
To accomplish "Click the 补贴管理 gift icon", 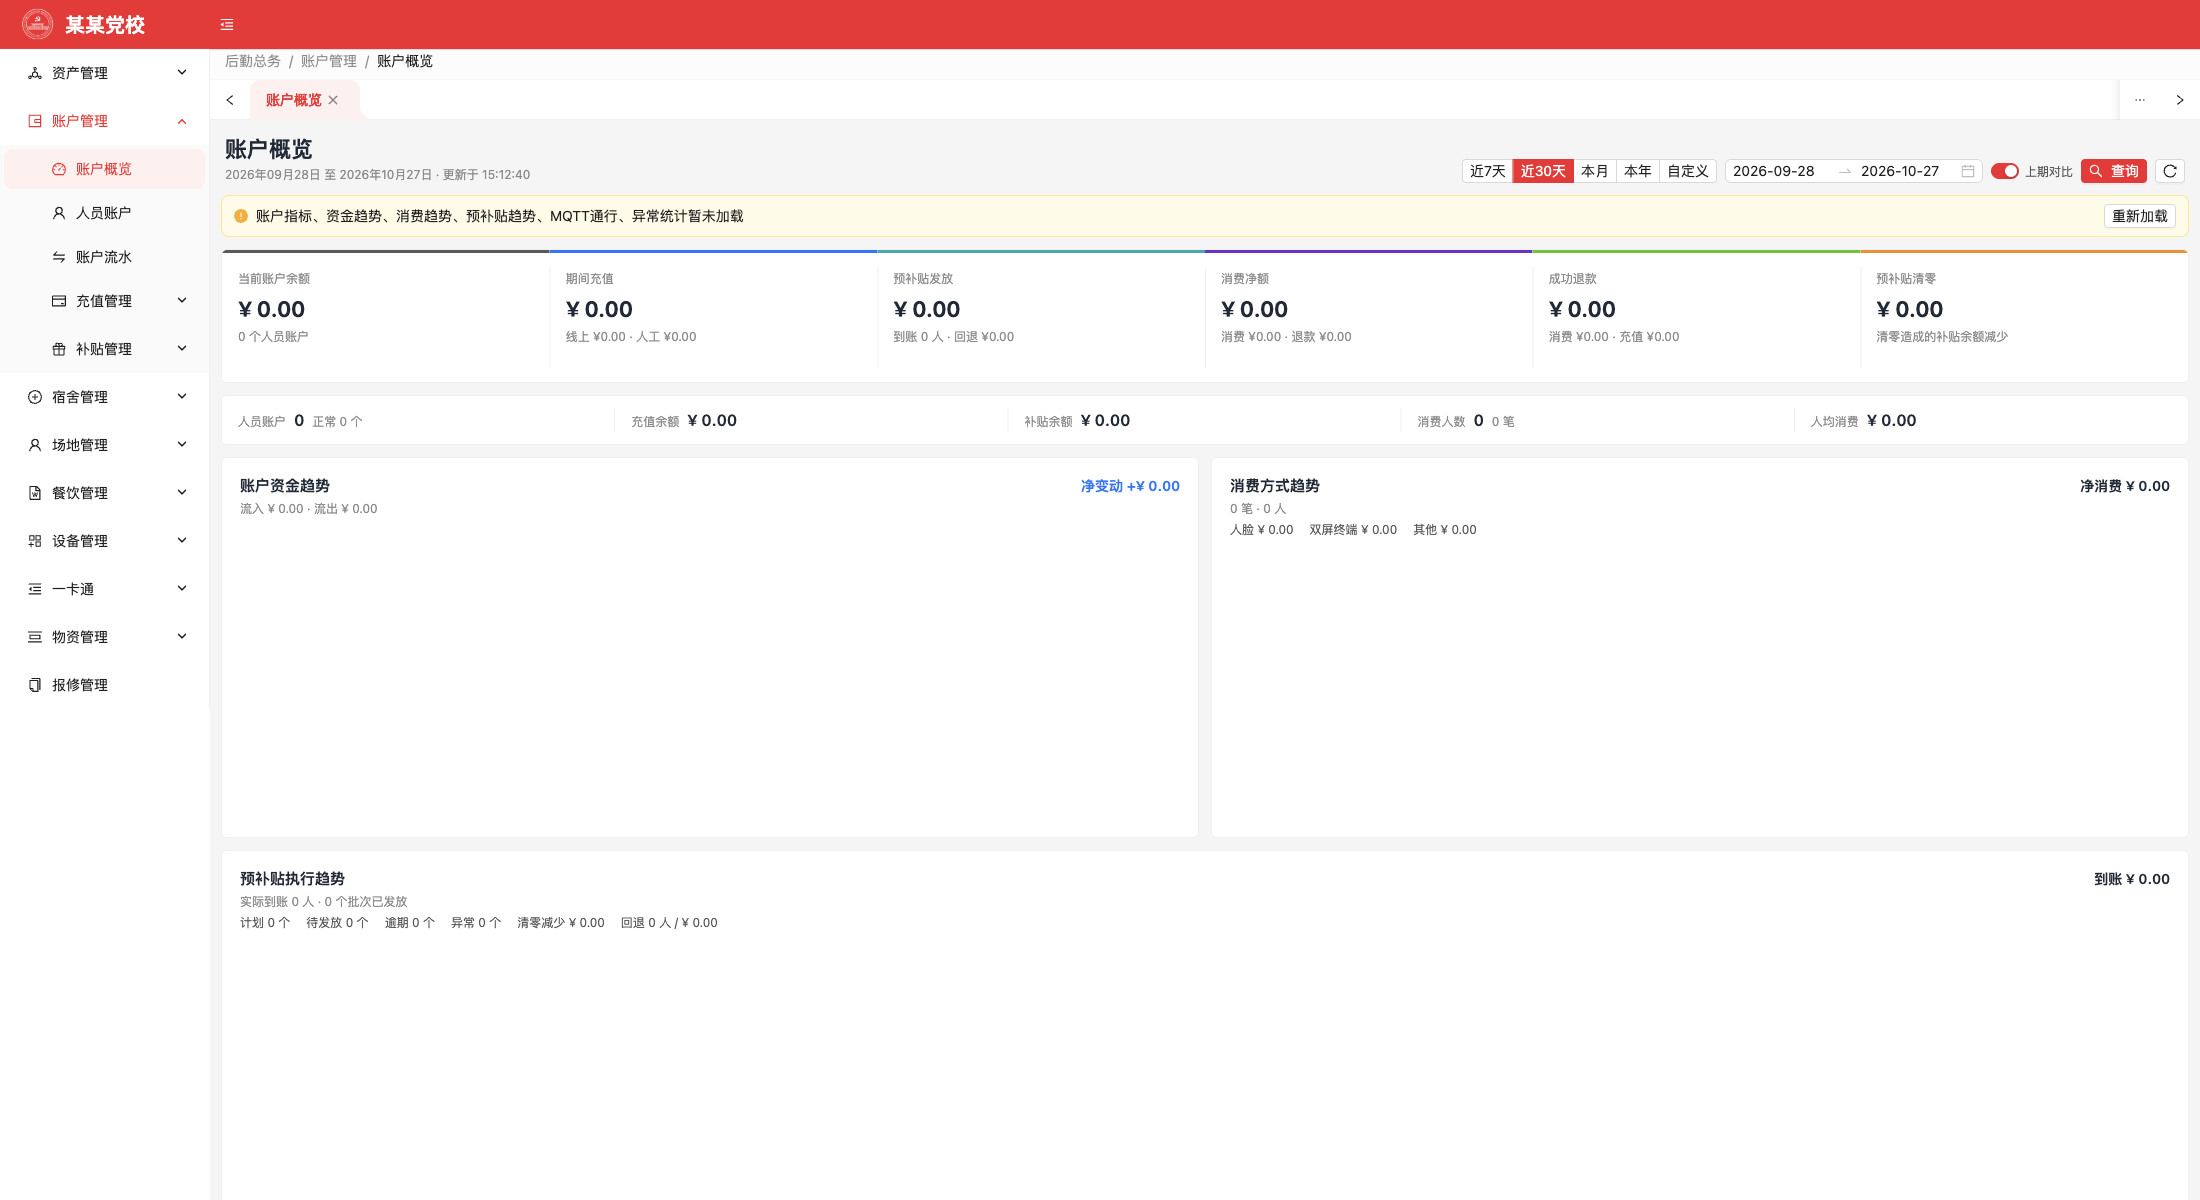I will click(x=59, y=349).
